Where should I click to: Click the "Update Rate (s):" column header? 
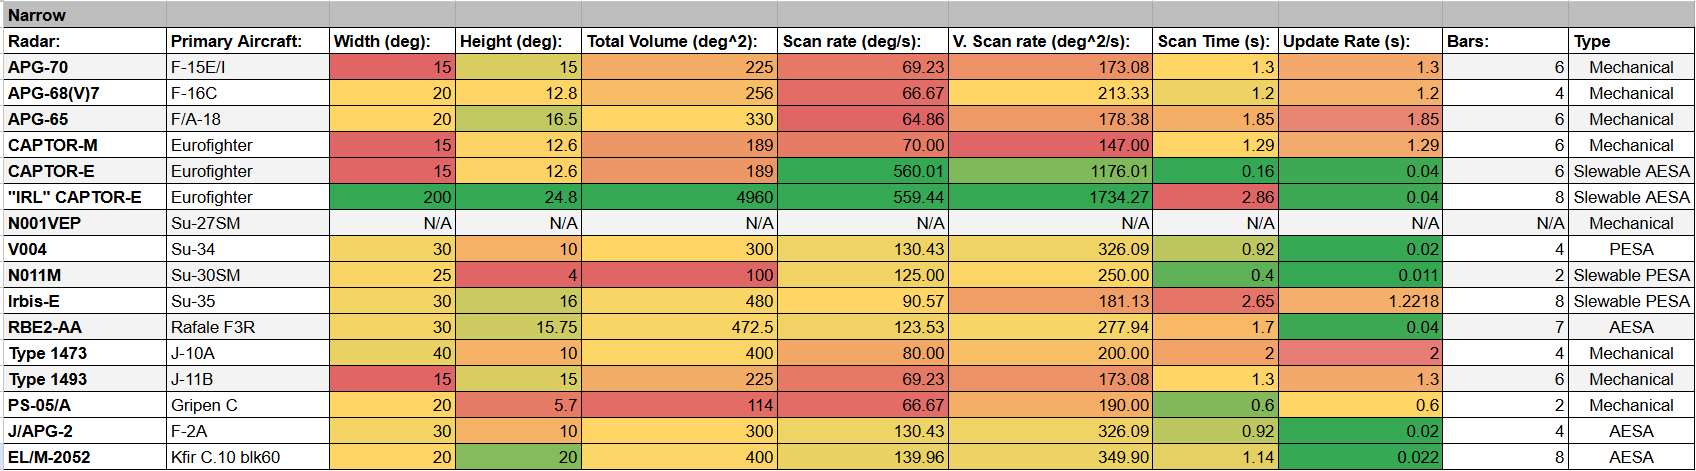pyautogui.click(x=1346, y=41)
